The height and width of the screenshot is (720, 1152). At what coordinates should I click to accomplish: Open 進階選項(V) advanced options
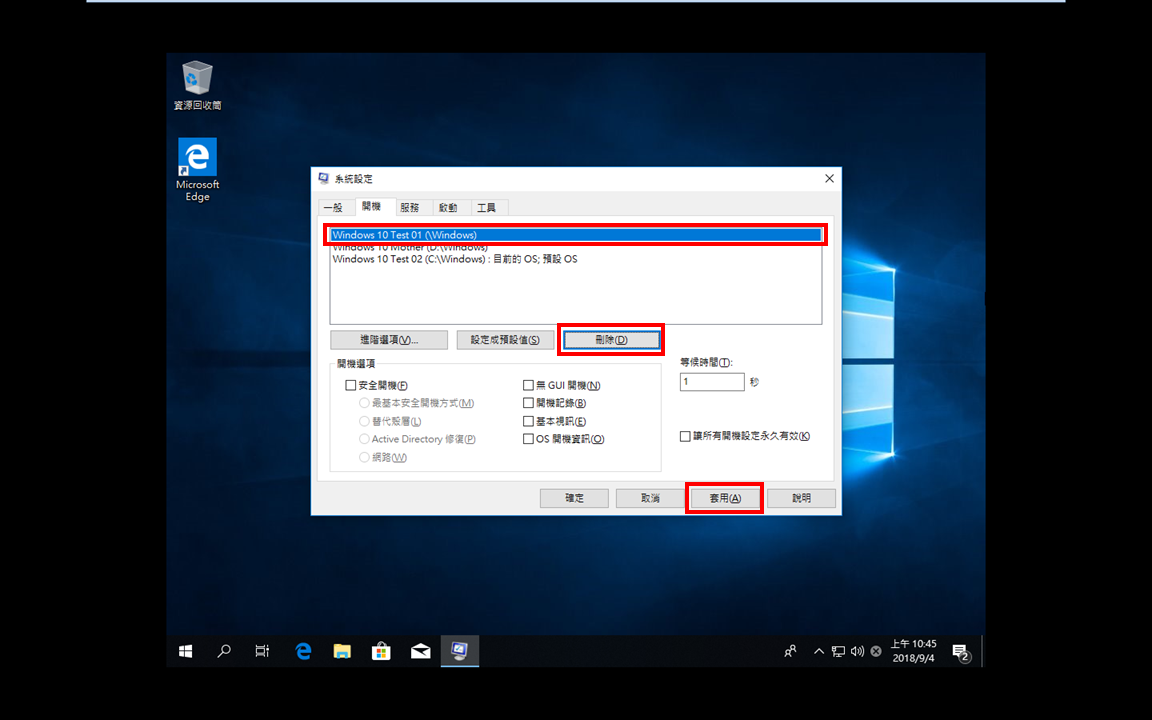point(389,340)
